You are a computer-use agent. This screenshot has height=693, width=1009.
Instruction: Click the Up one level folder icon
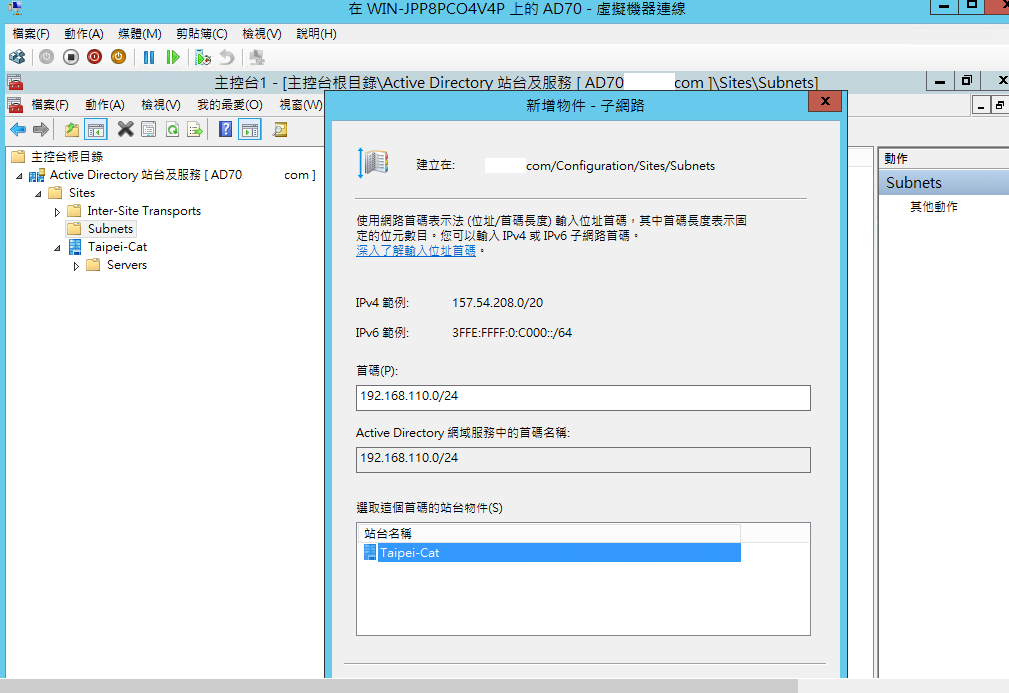[x=71, y=130]
